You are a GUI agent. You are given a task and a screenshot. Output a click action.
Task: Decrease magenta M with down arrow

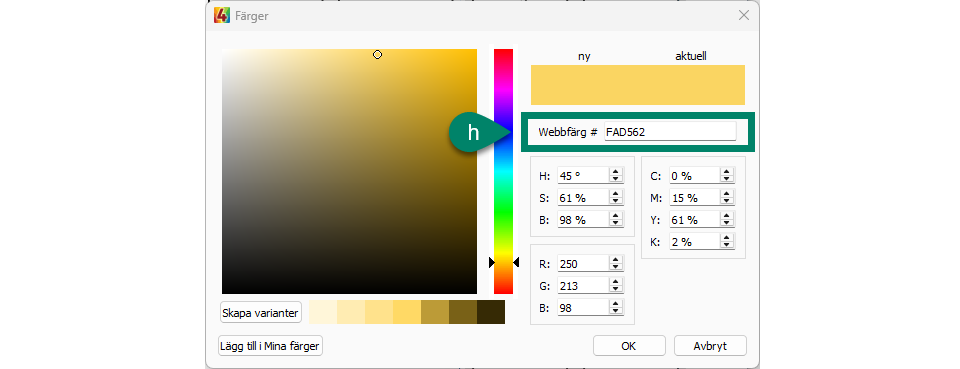727,201
